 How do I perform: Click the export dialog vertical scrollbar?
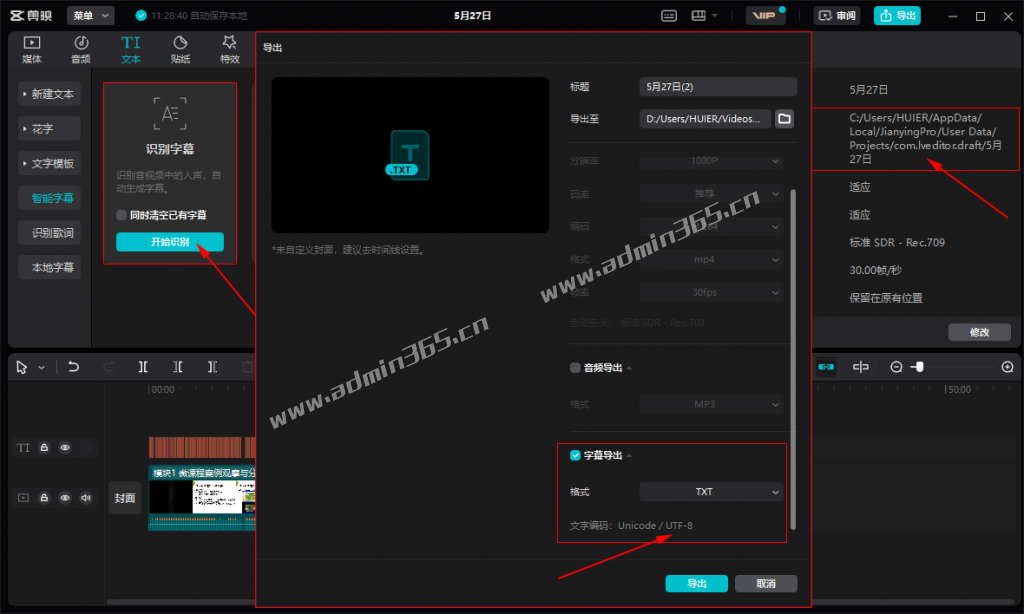click(x=793, y=359)
